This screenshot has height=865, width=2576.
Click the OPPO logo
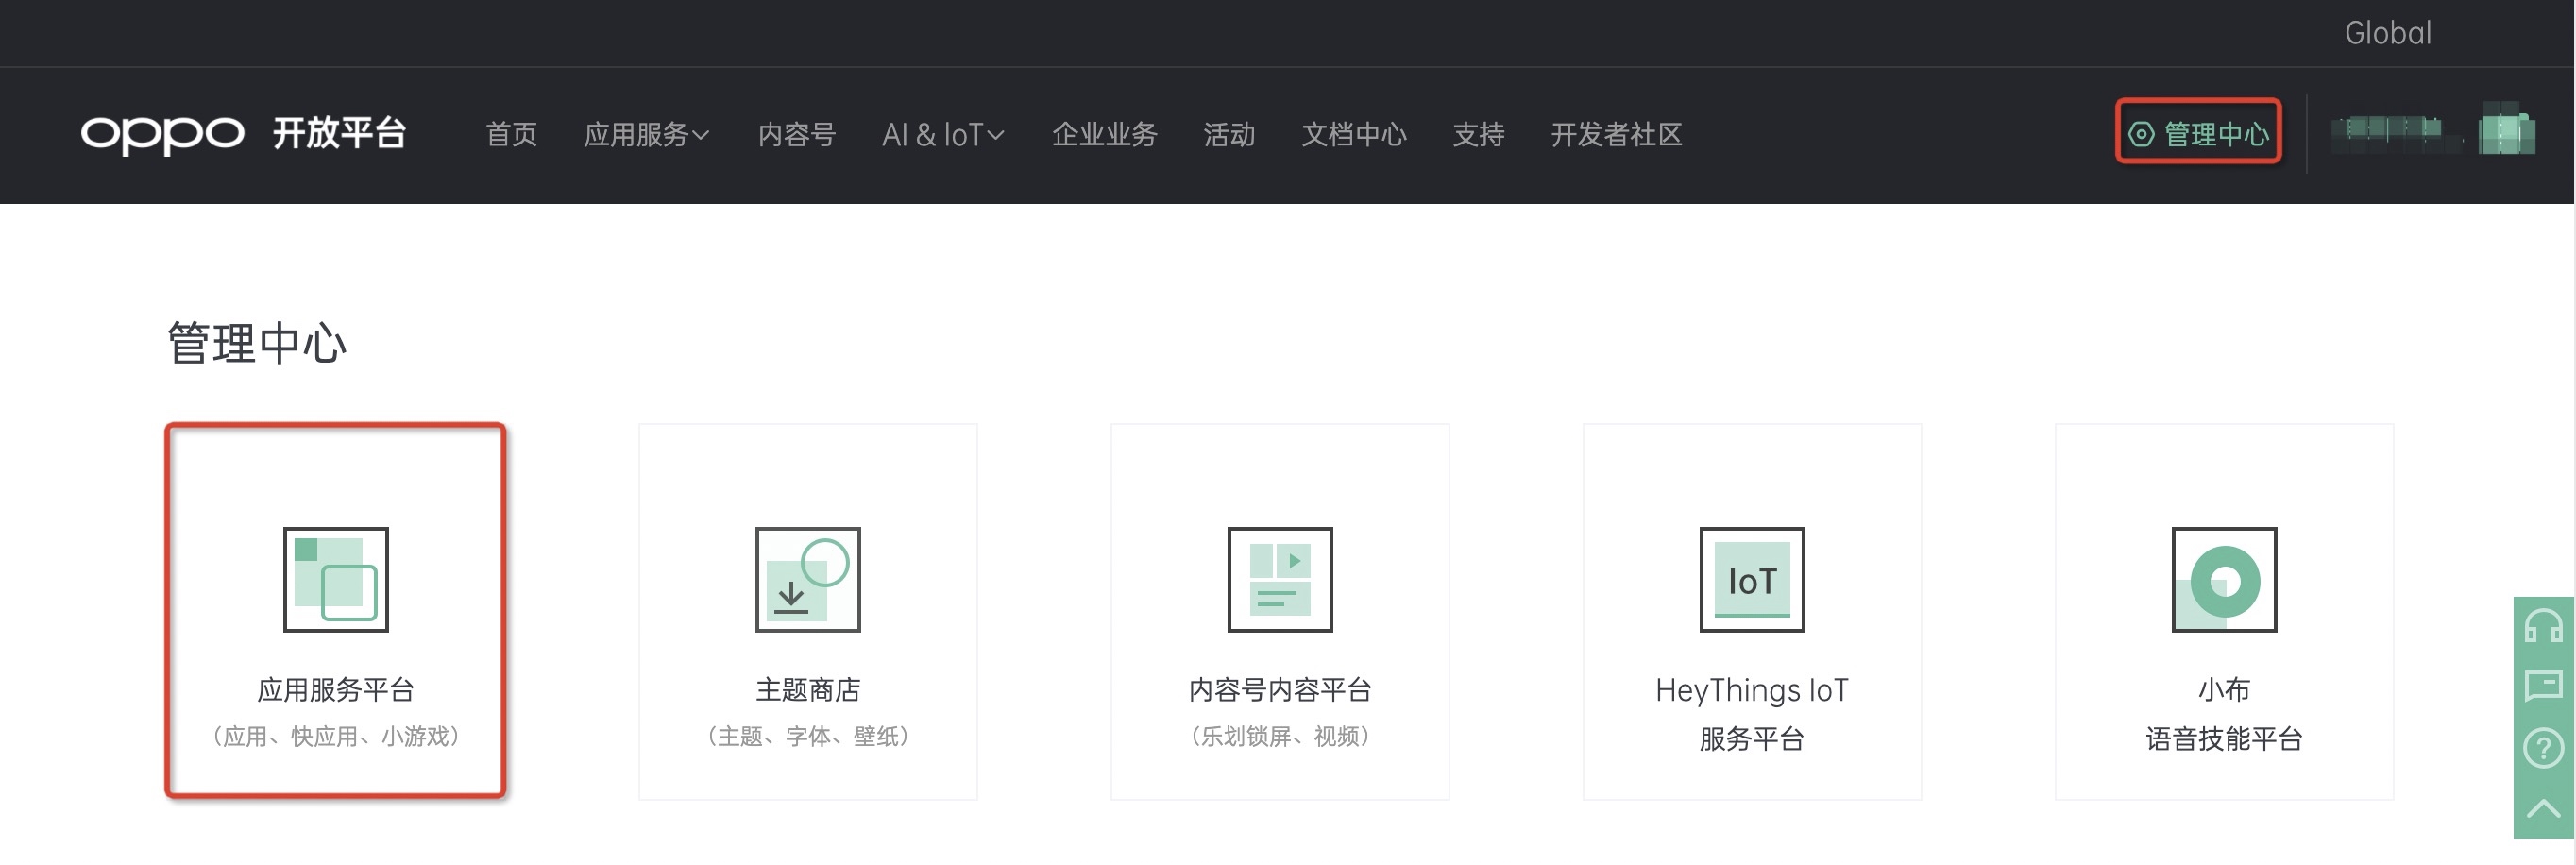coord(162,134)
